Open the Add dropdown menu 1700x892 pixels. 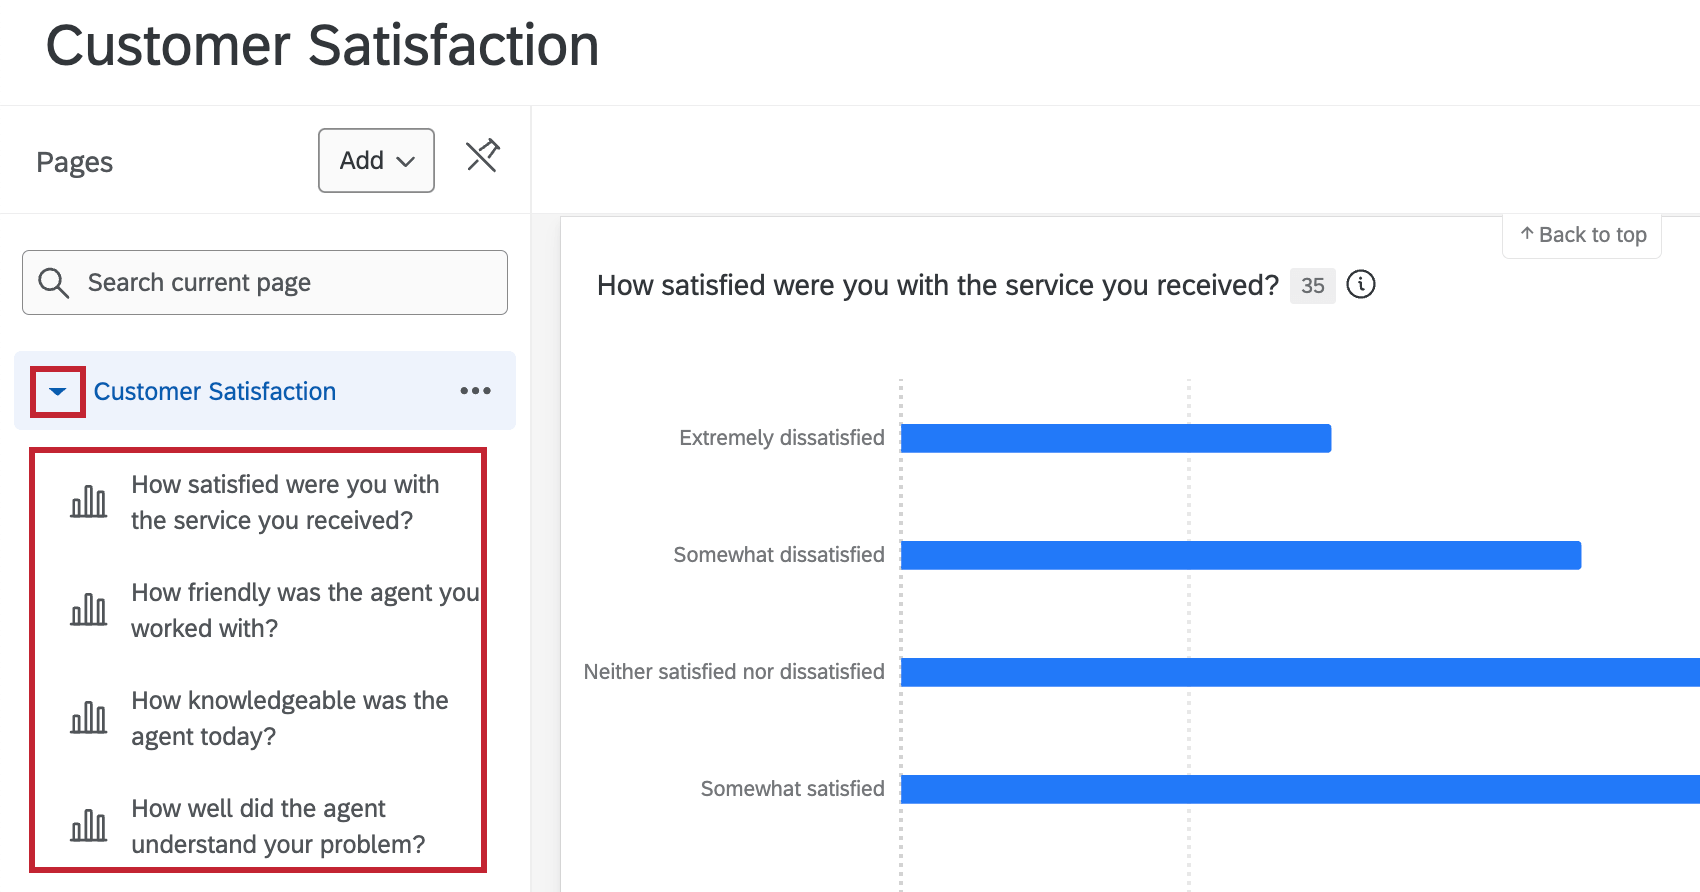point(376,160)
